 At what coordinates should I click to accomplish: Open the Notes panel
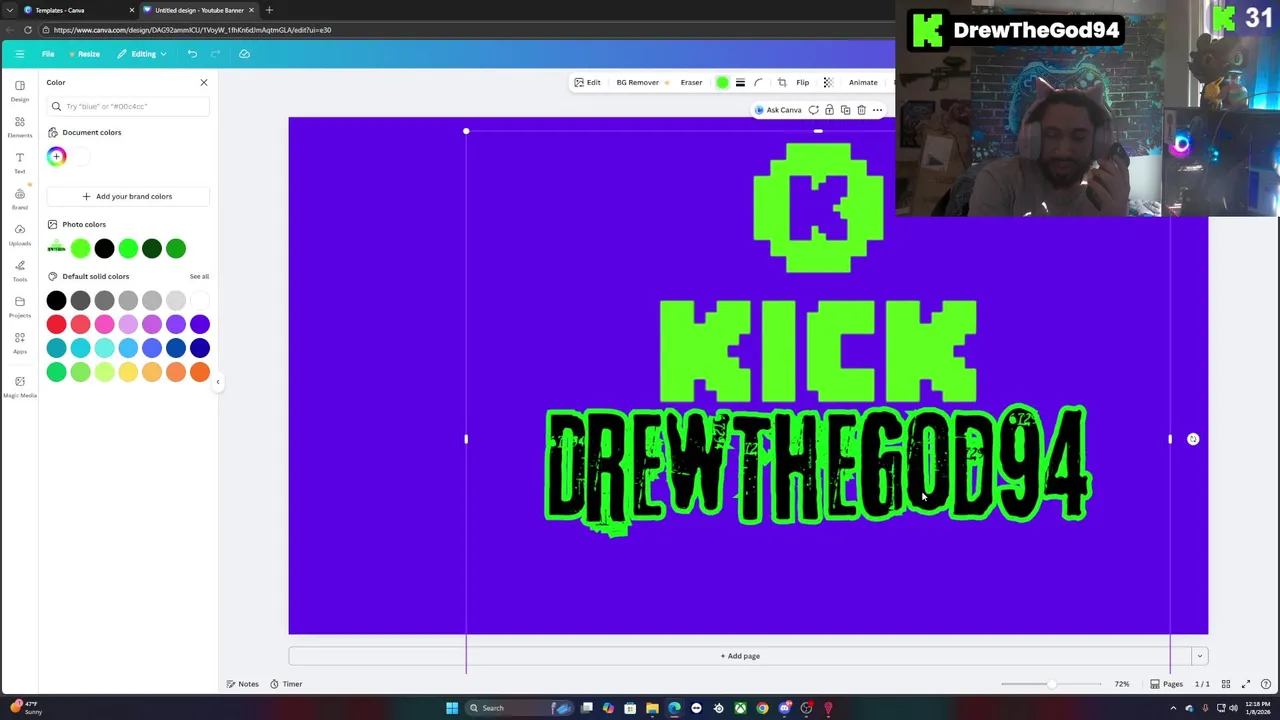click(x=243, y=684)
